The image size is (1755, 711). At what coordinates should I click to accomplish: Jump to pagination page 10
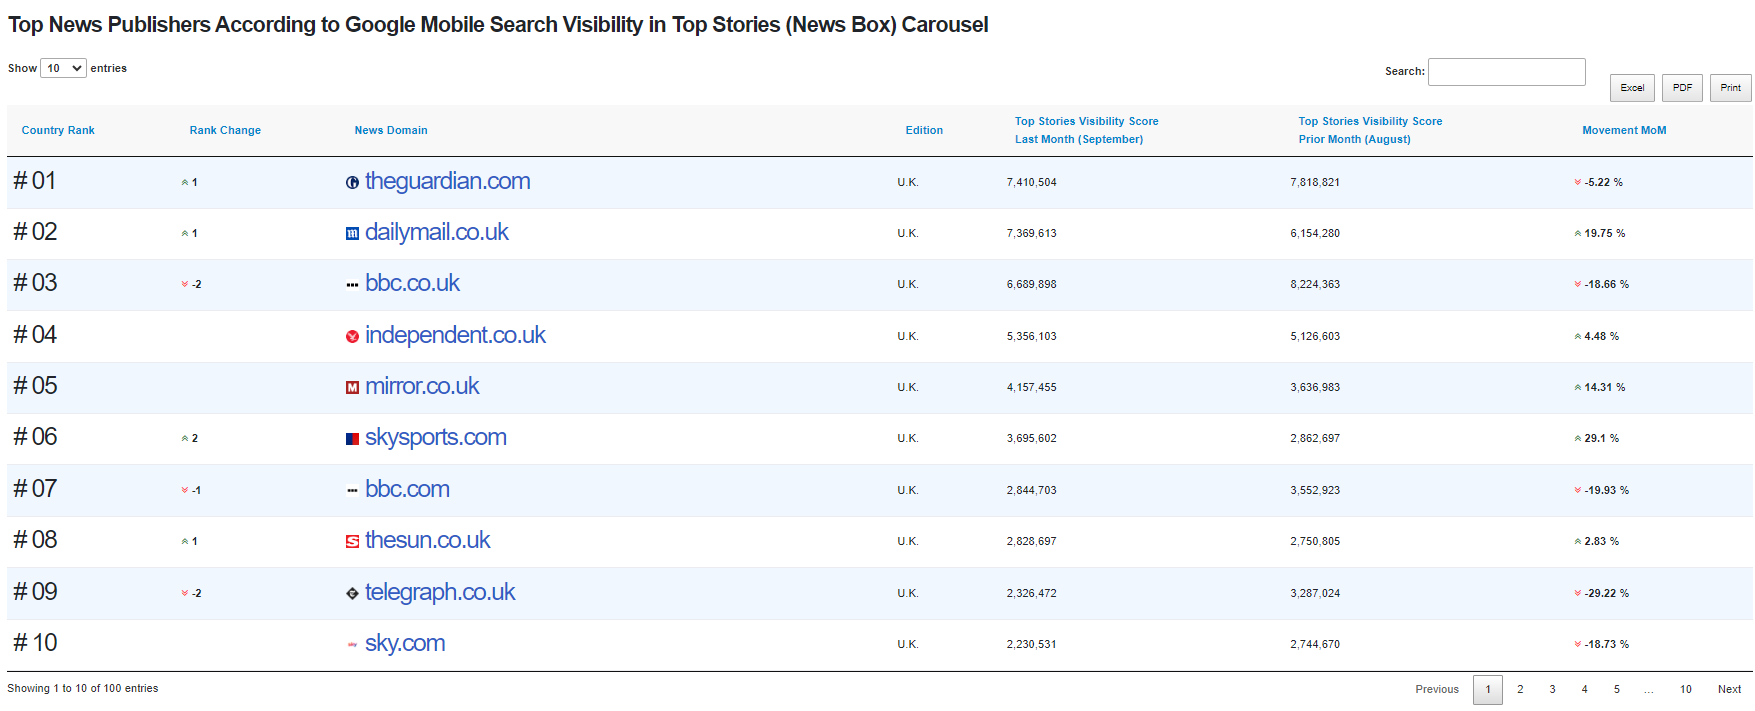tap(1686, 689)
